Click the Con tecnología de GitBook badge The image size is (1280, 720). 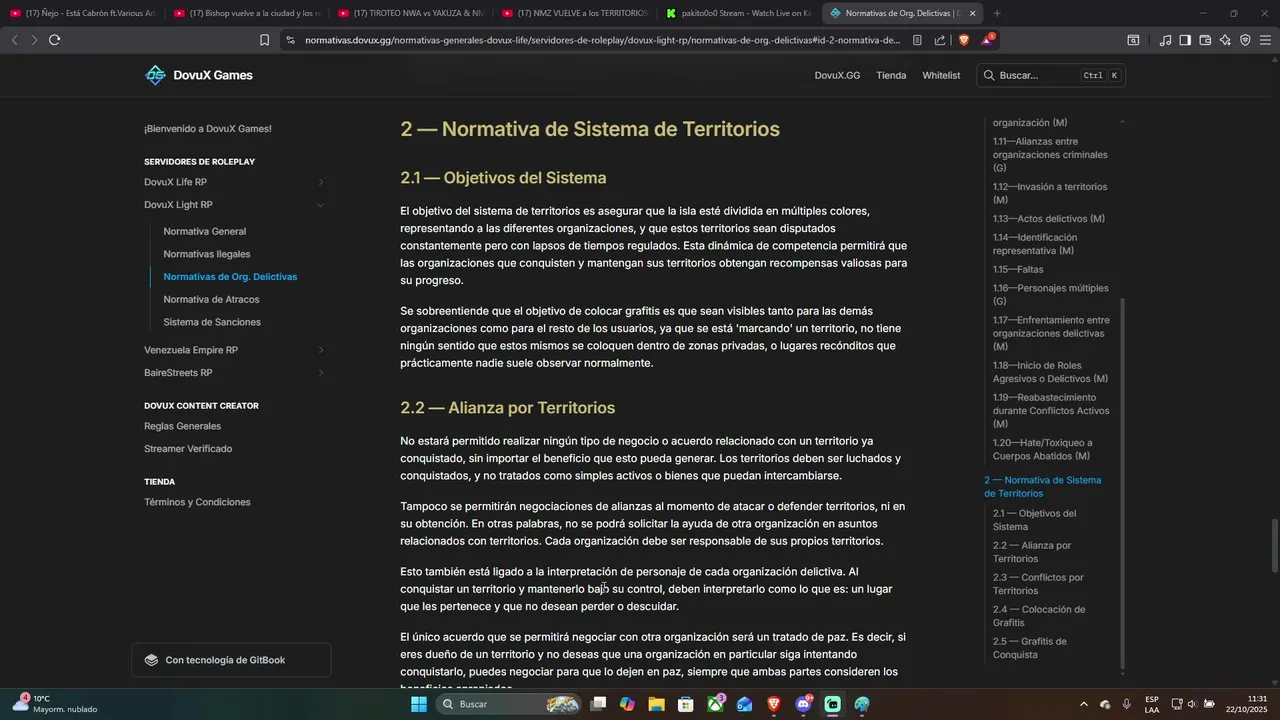231,660
